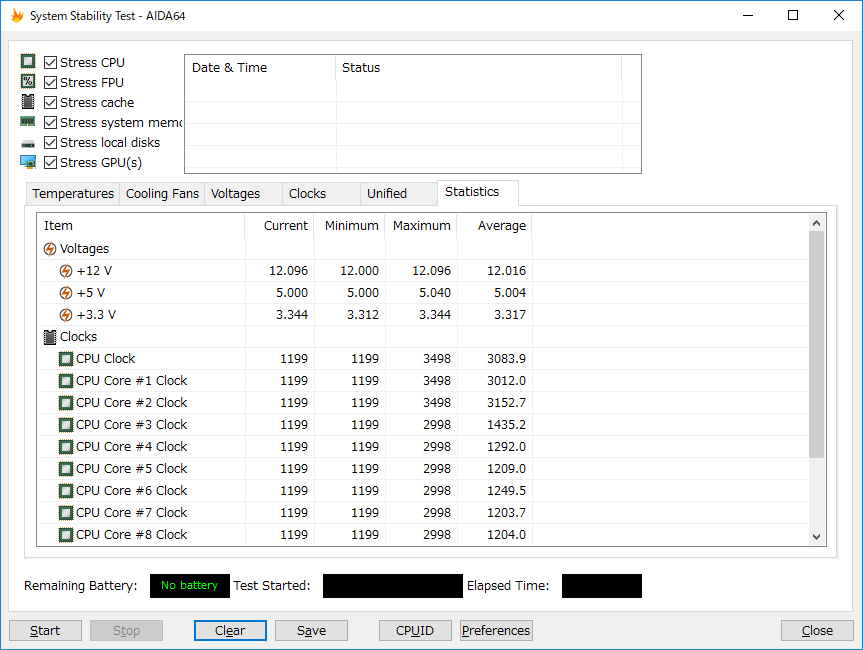Disable the Stress system memory checkbox
863x650 pixels.
tap(51, 123)
